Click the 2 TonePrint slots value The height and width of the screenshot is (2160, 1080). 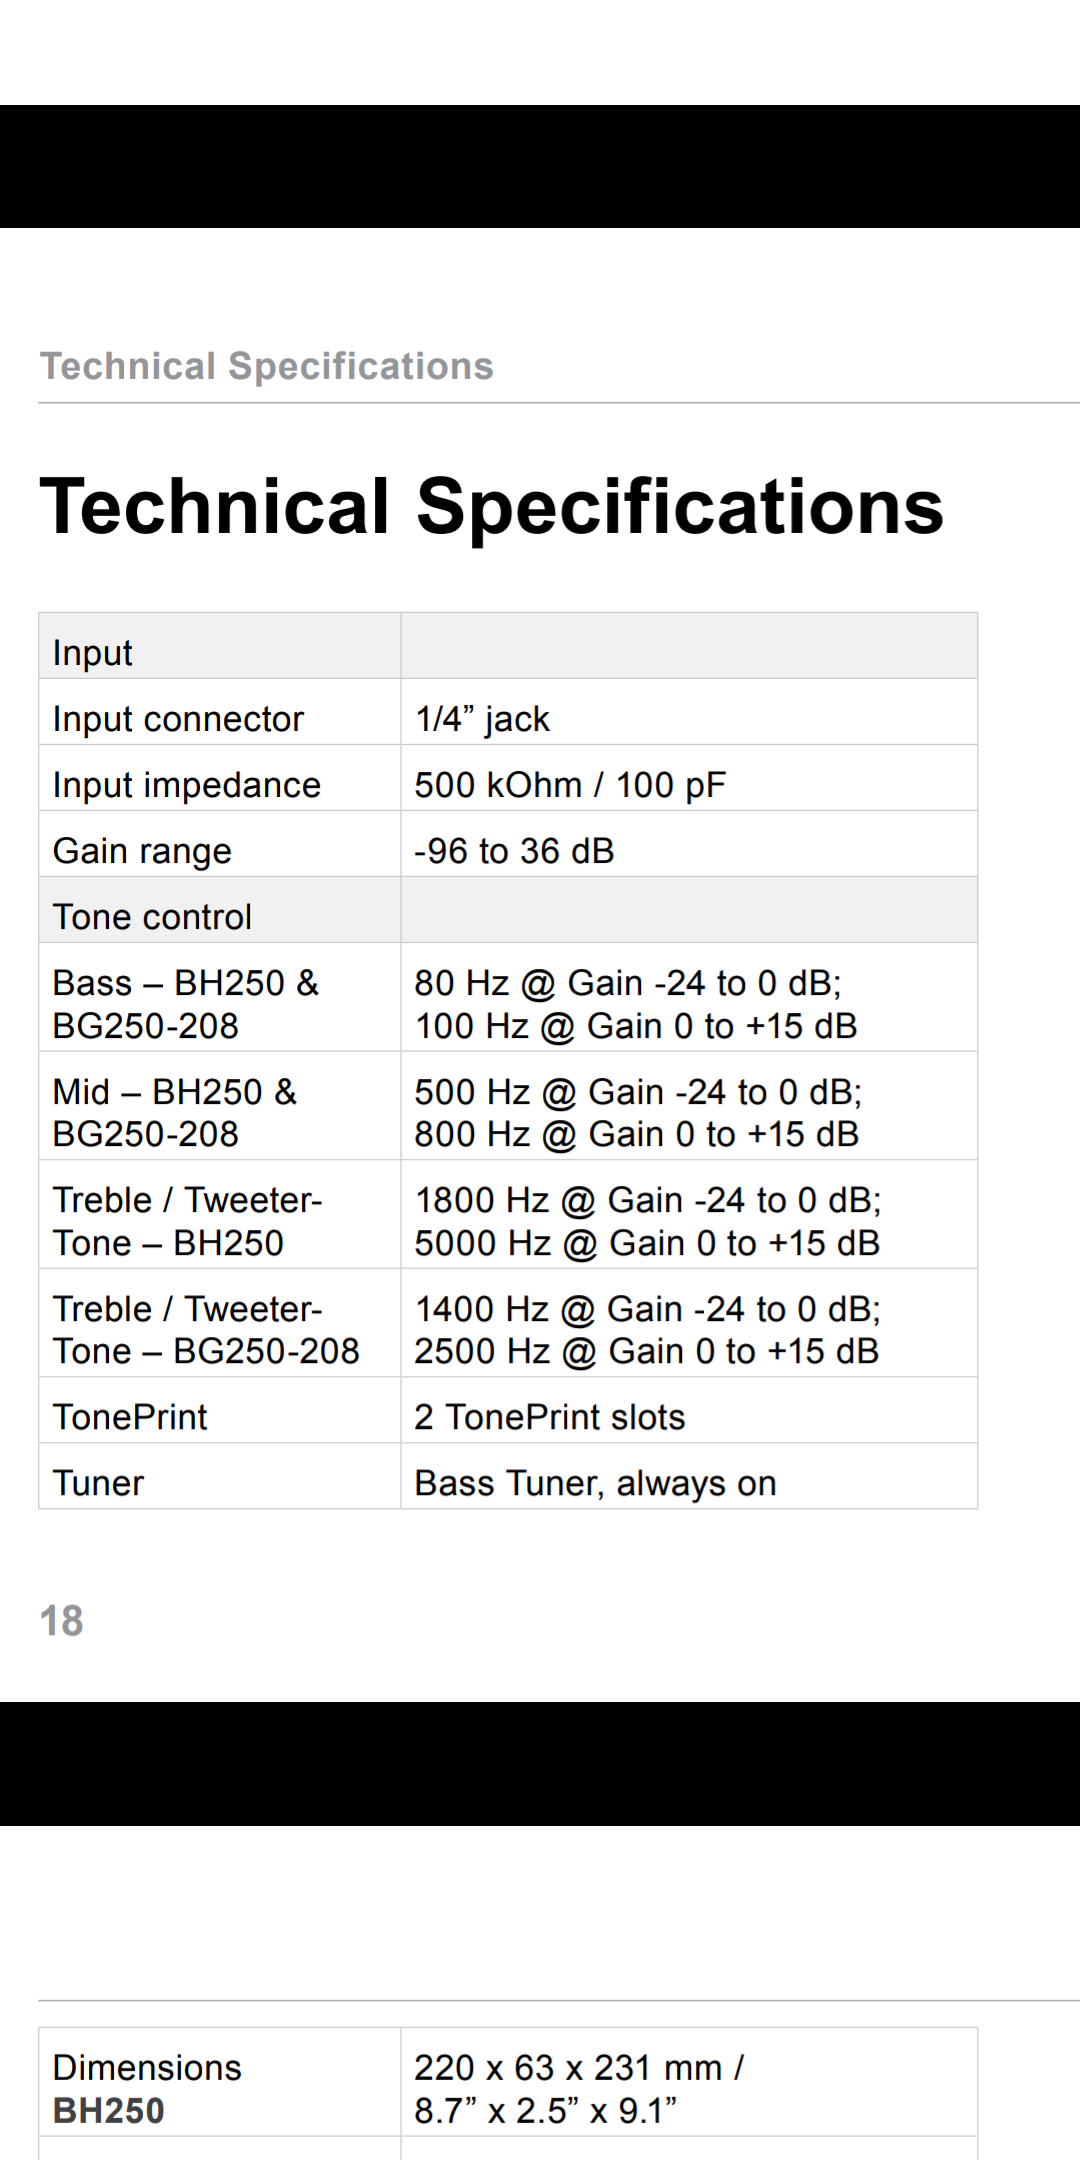(x=550, y=1417)
